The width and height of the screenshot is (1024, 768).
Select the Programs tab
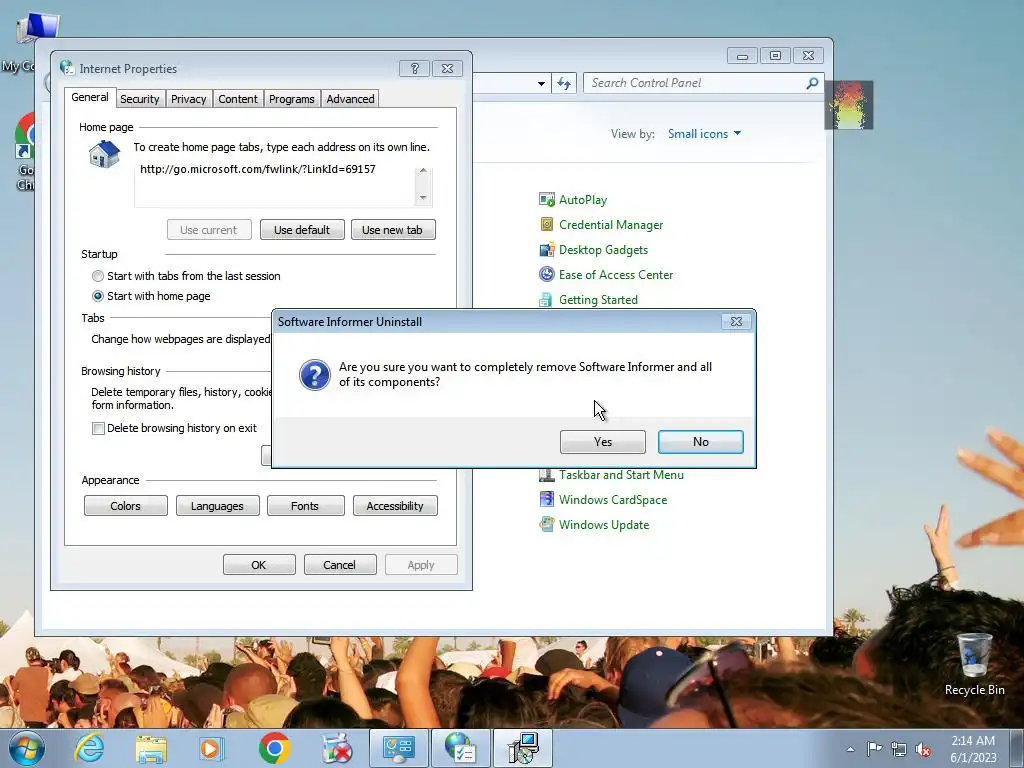[291, 99]
